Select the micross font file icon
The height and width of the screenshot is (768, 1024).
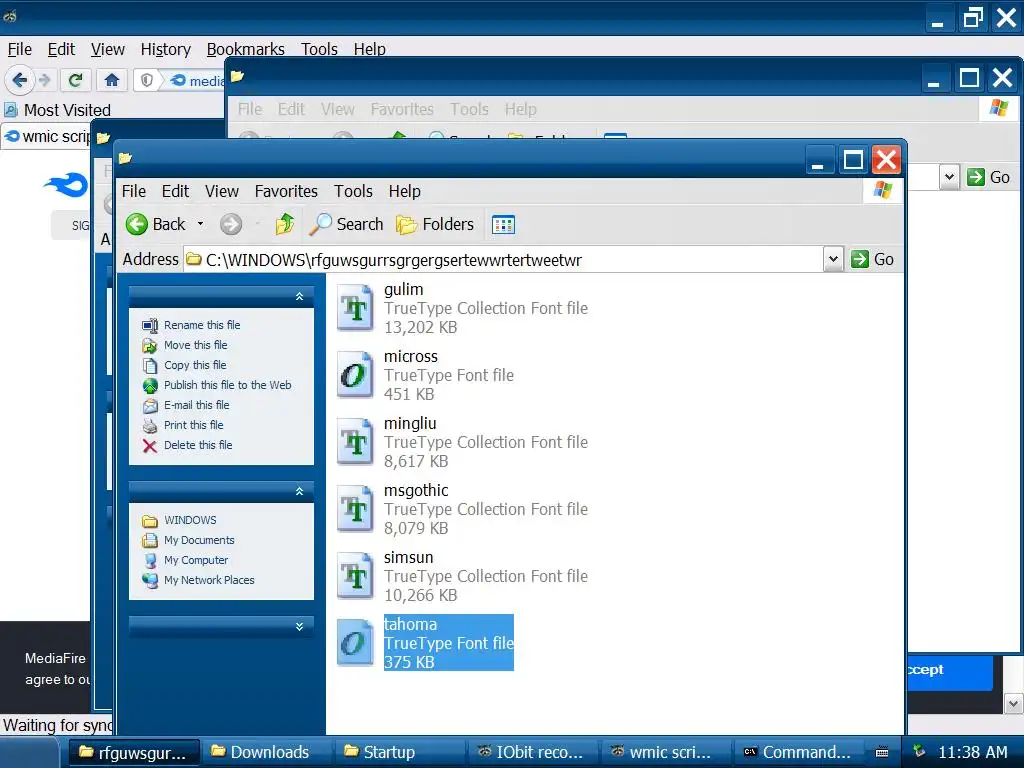coord(355,375)
